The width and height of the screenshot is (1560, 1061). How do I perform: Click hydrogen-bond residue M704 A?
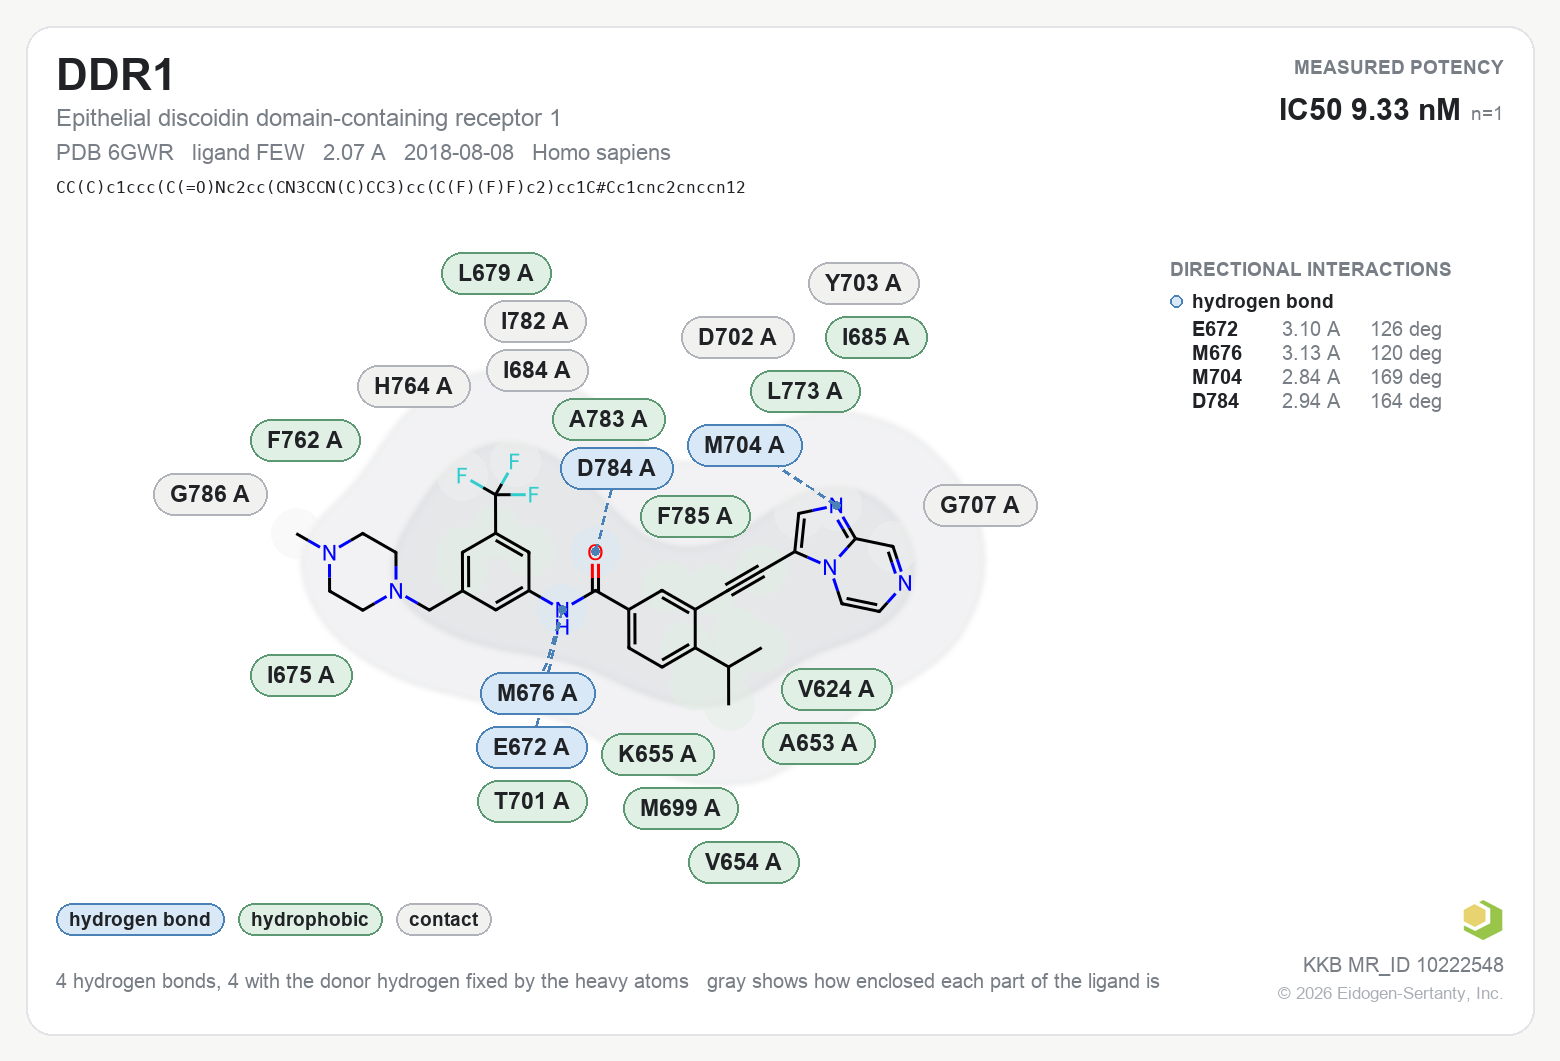744,445
